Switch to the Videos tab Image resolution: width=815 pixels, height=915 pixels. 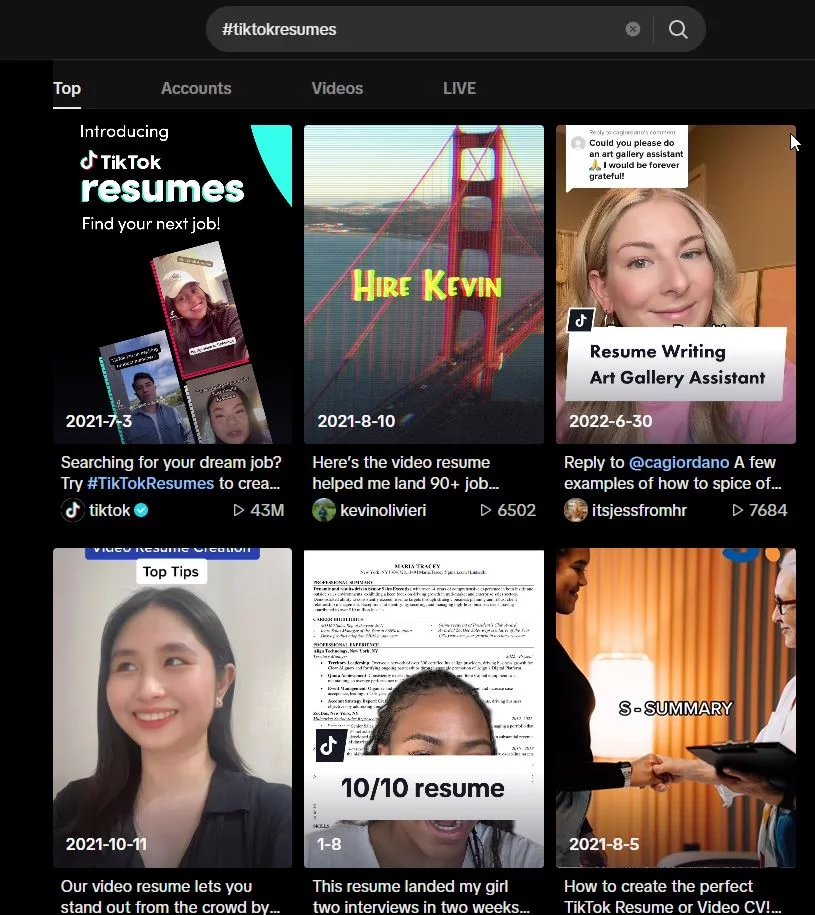(x=337, y=88)
